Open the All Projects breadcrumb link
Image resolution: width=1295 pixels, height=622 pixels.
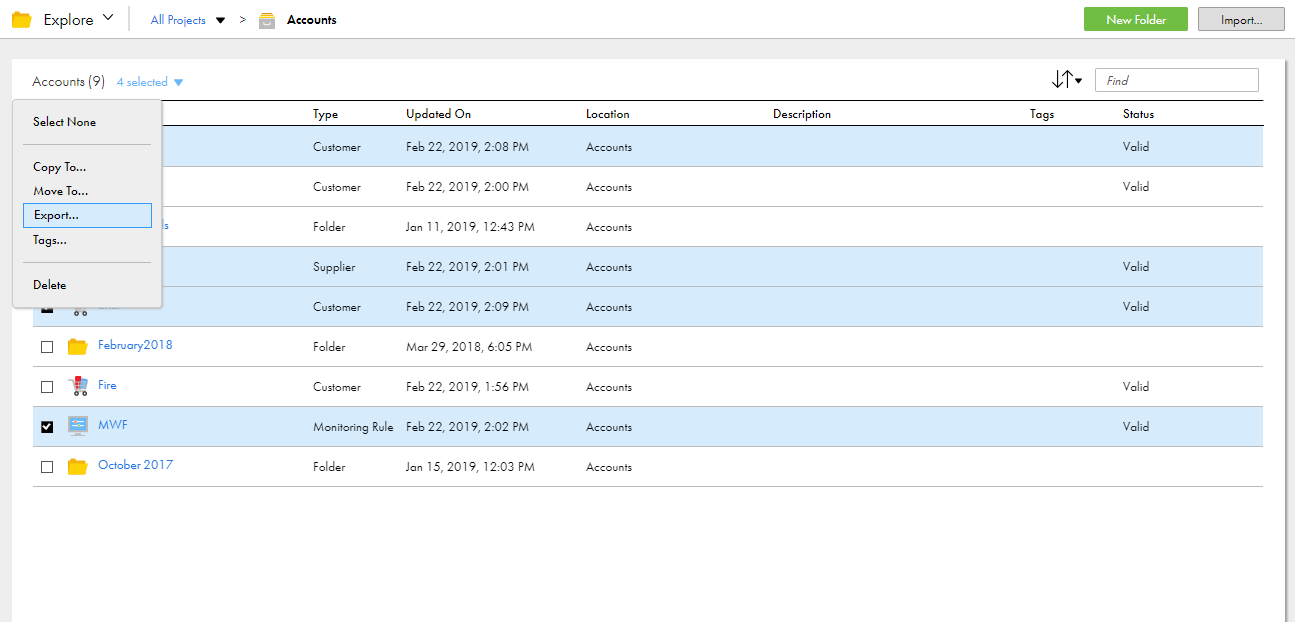coord(178,20)
